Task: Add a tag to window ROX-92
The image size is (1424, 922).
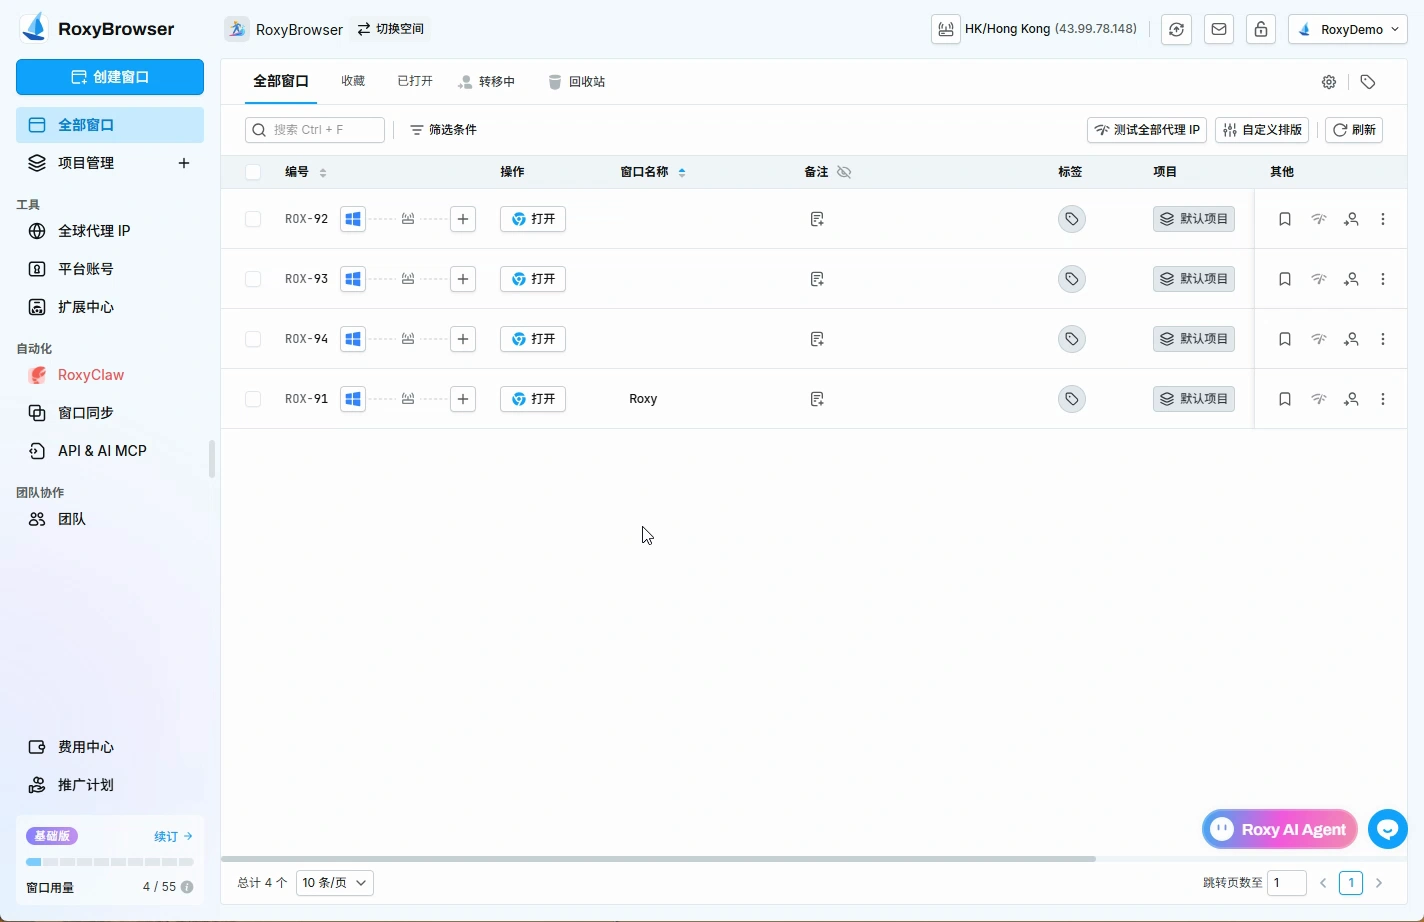Action: (1071, 219)
